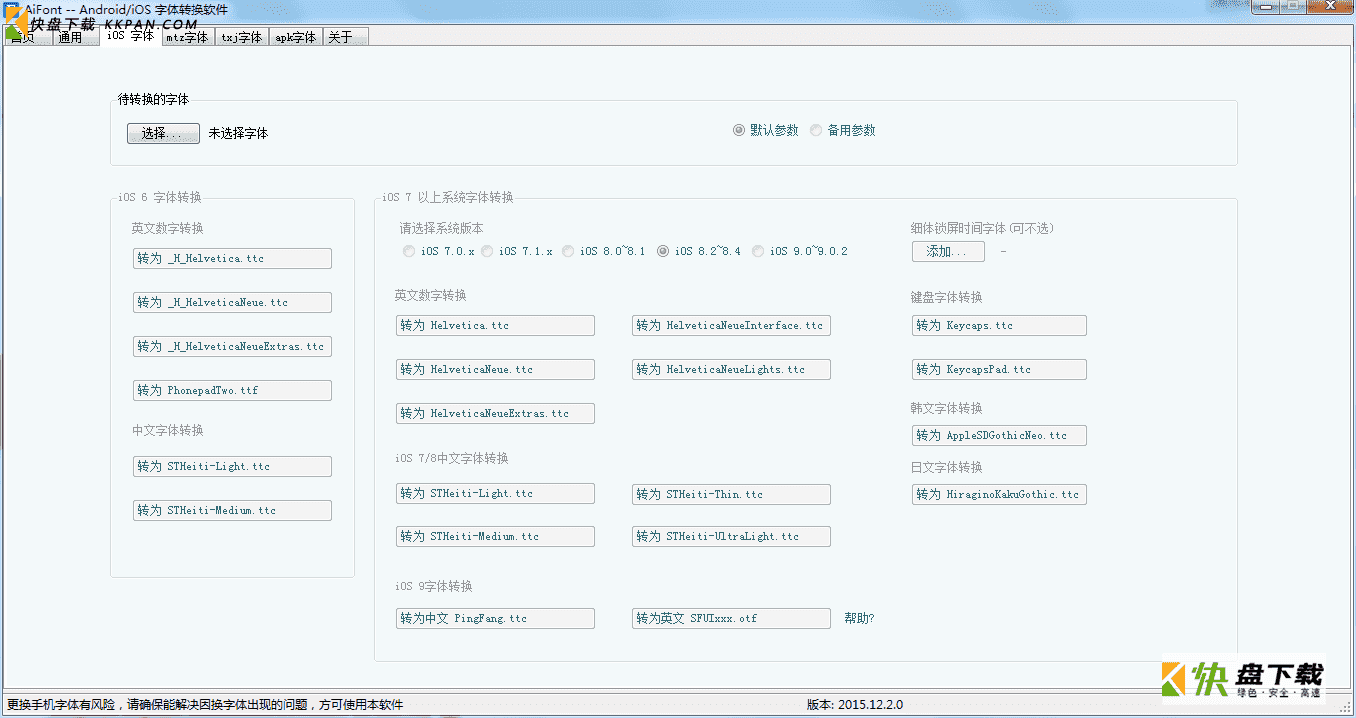Choose iOS 7.1.x system version
1356x718 pixels.
click(517, 251)
